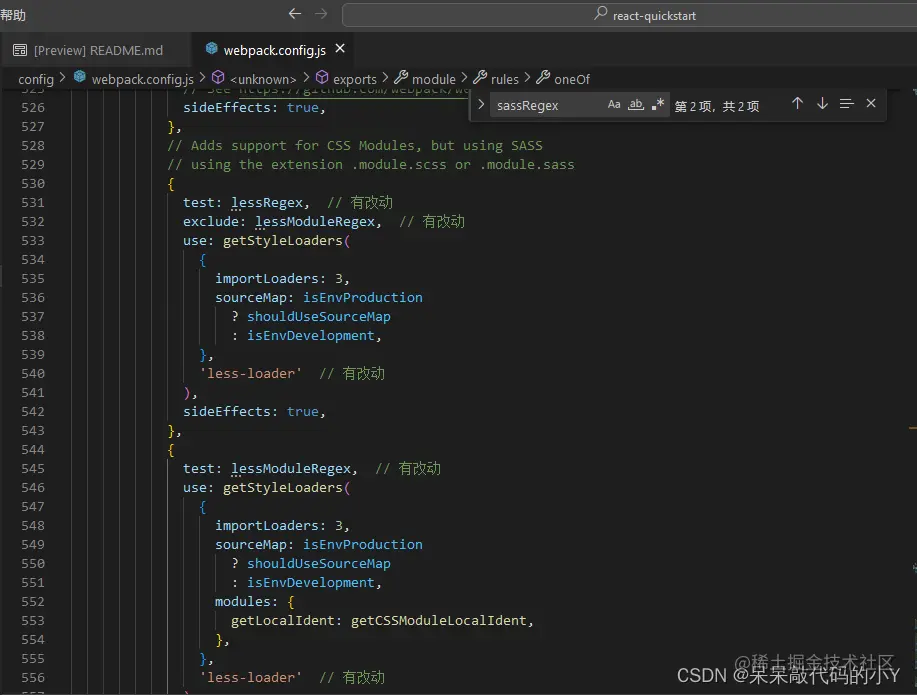Image resolution: width=917 pixels, height=695 pixels.
Task: Click getStyleLoaders on line 546
Action: [x=282, y=488]
